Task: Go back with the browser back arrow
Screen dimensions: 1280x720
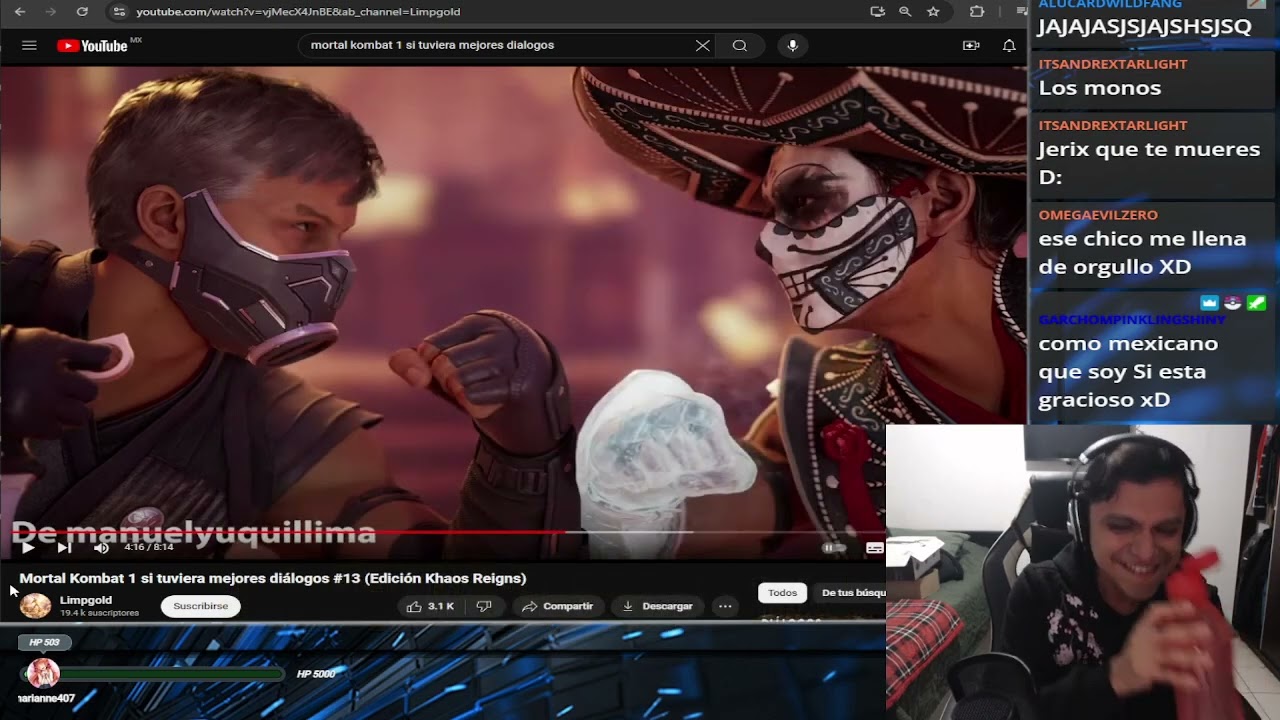Action: pyautogui.click(x=19, y=12)
